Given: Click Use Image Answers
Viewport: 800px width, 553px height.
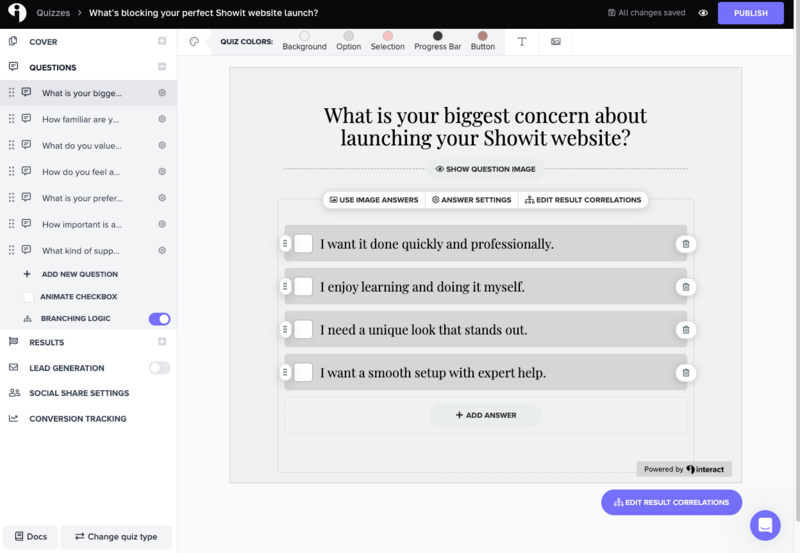Looking at the screenshot, I should 374,199.
